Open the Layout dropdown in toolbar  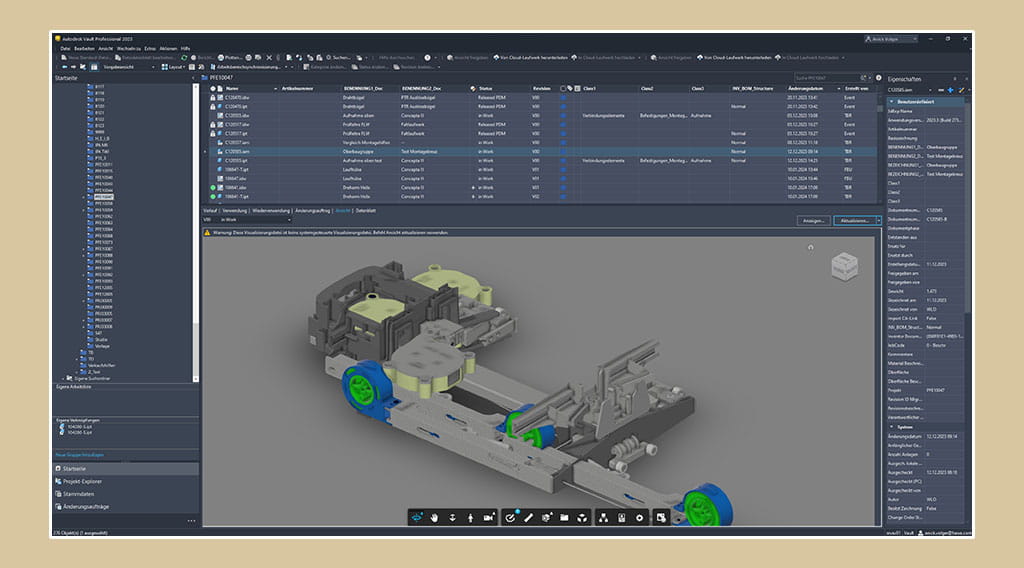pyautogui.click(x=175, y=67)
